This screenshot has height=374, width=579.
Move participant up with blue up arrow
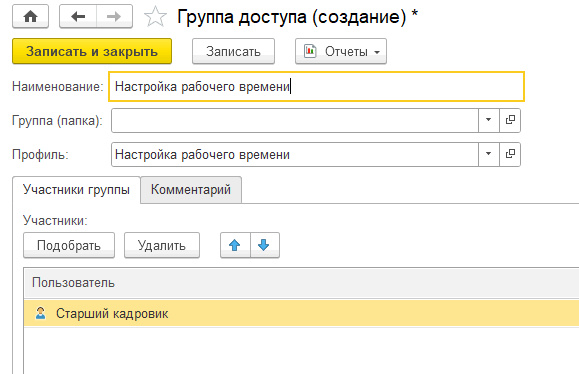click(x=235, y=245)
